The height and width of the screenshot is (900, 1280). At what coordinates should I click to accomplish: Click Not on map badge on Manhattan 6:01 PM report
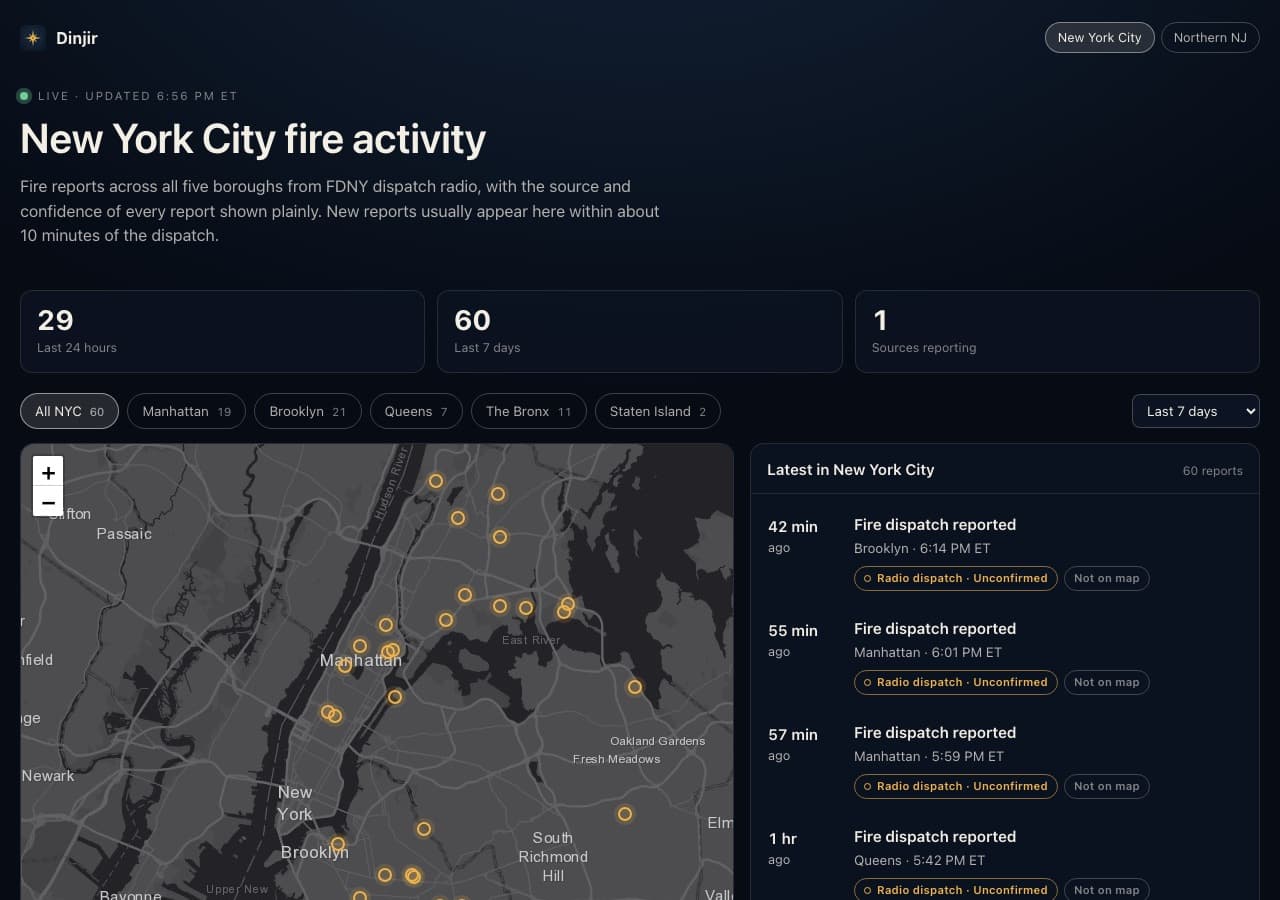pos(1106,682)
